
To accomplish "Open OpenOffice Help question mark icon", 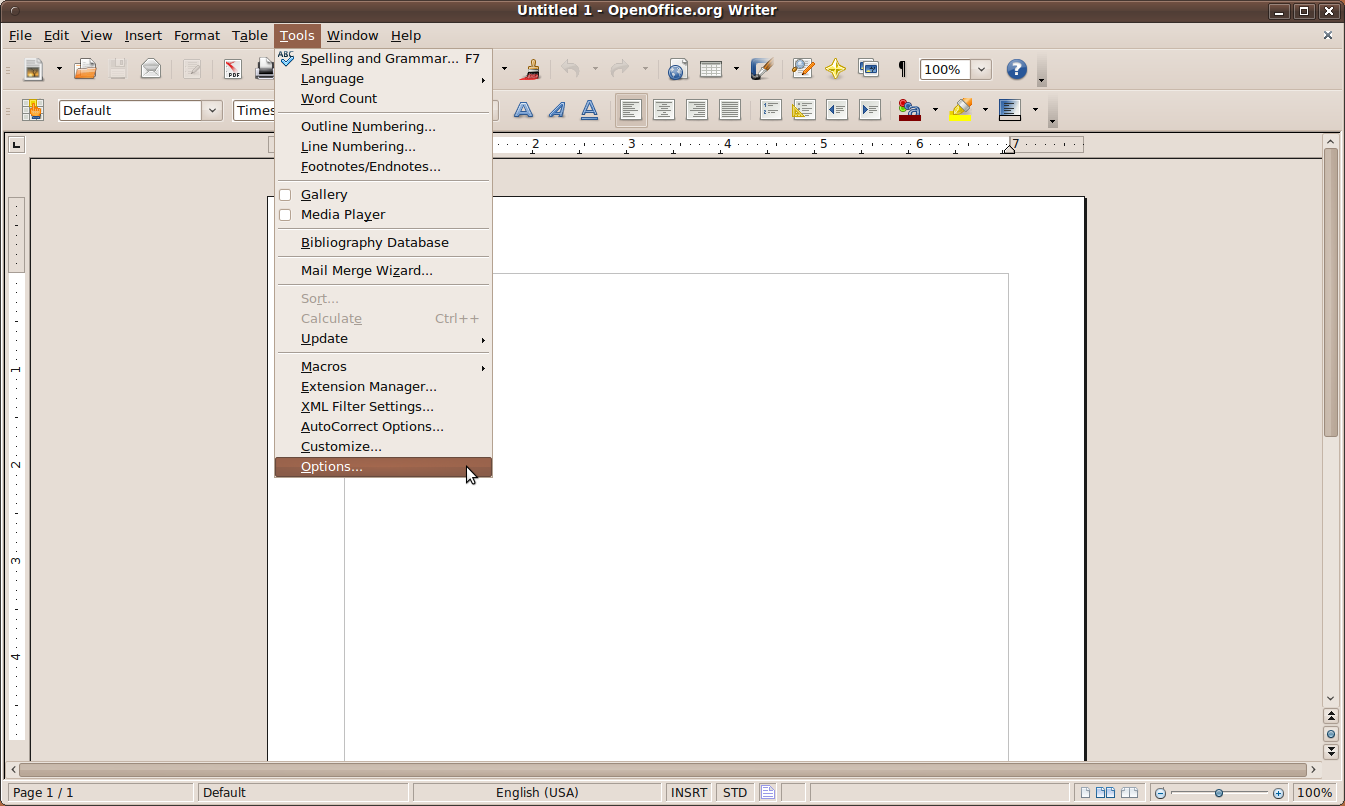I will [x=1016, y=69].
